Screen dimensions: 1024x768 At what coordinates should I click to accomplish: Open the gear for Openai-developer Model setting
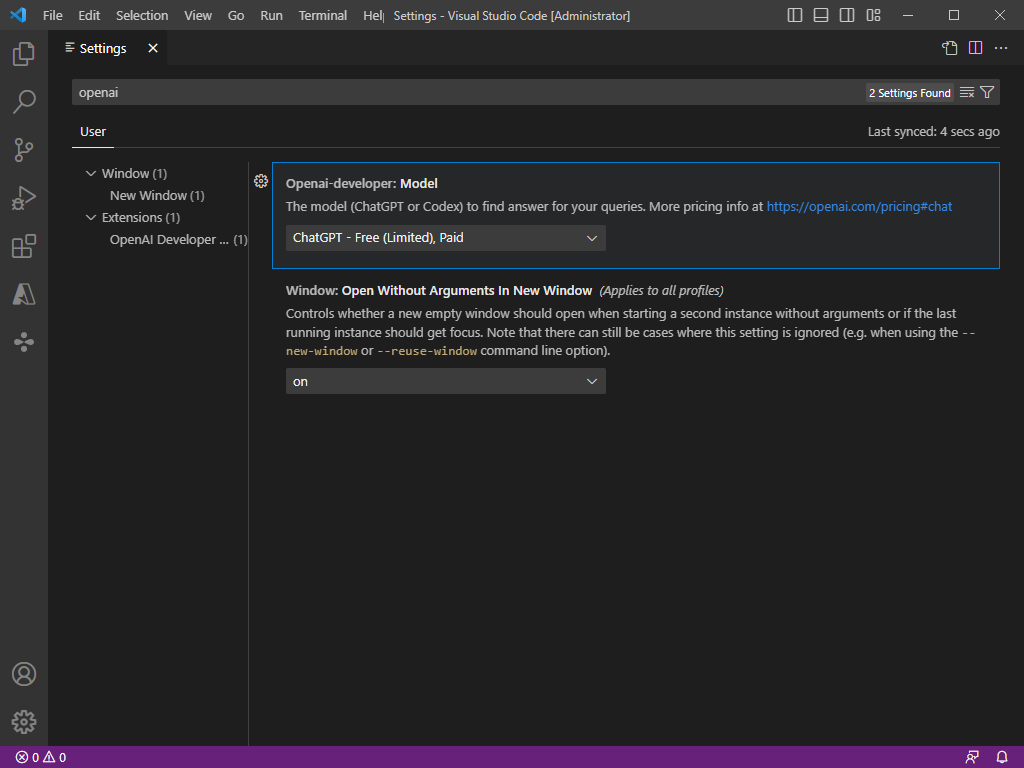(x=261, y=181)
